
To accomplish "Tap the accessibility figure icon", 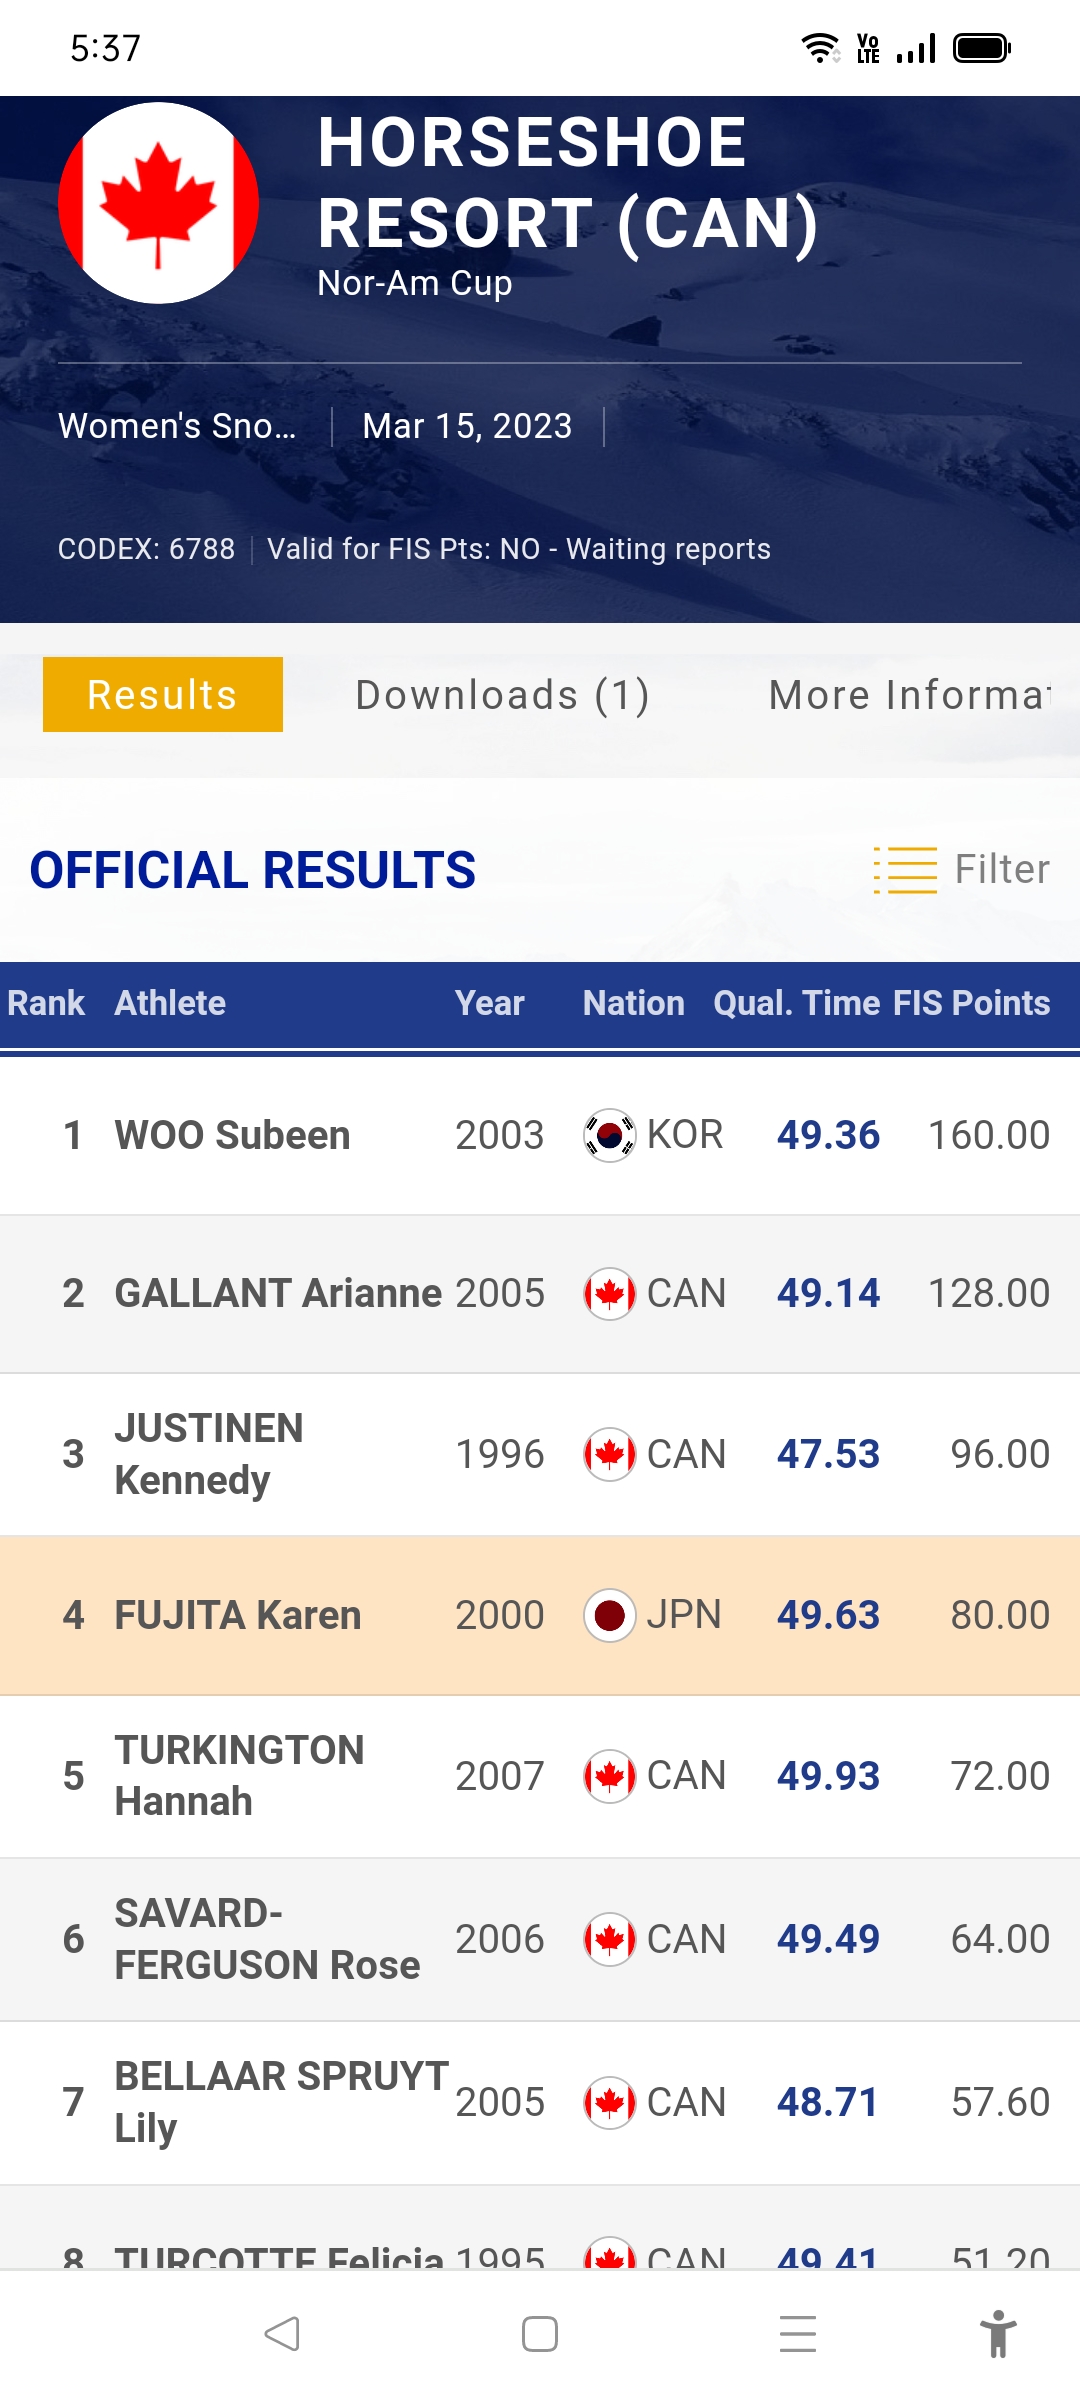I will tap(997, 2334).
